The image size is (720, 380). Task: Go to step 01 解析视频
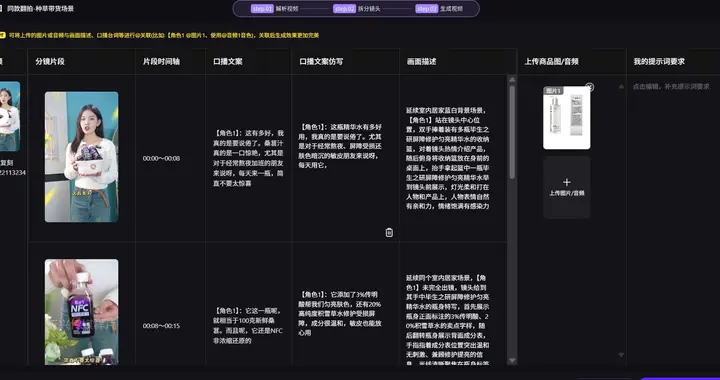click(x=275, y=9)
